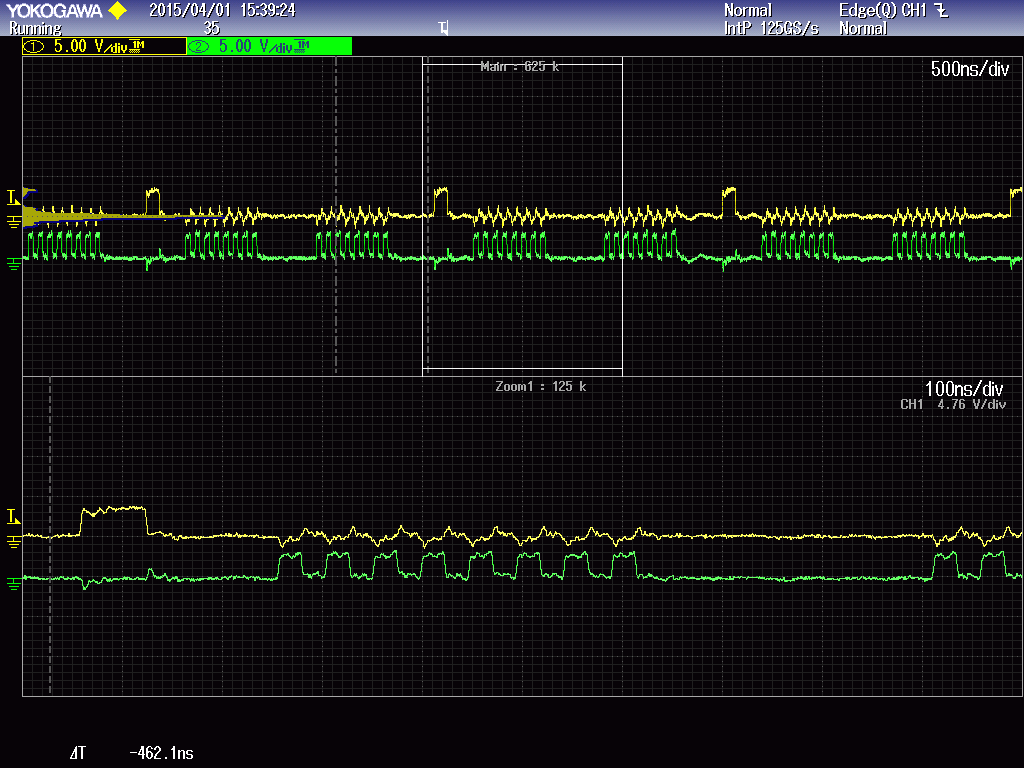Select the CH1 5.00 V/div indicator
This screenshot has height=768, width=1024.
coord(104,46)
